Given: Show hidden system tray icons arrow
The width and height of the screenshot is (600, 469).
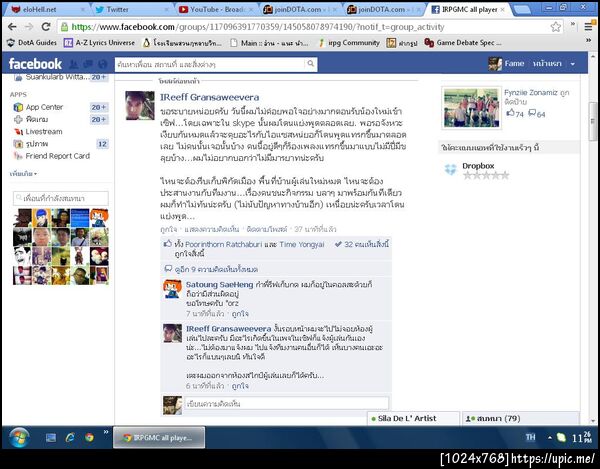Looking at the screenshot, I should tap(550, 438).
